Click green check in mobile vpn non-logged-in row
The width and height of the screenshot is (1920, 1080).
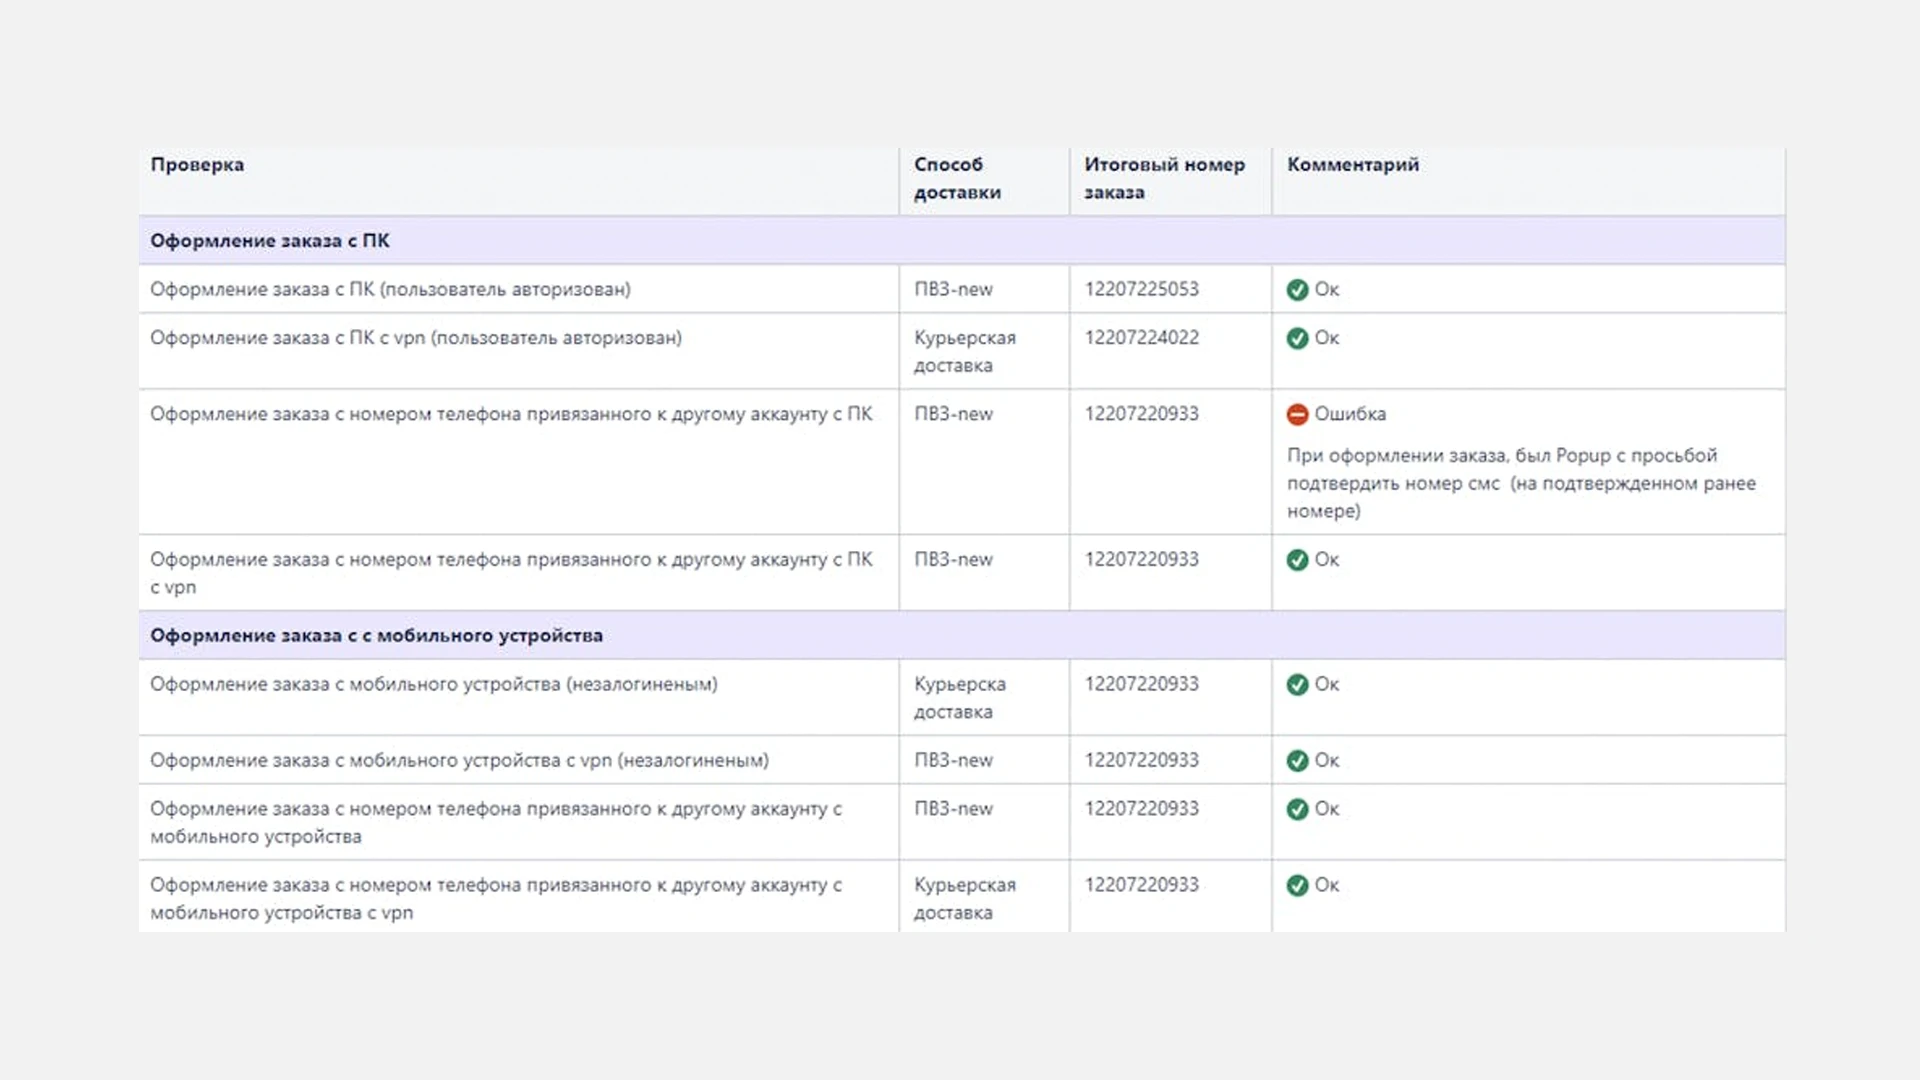click(x=1297, y=761)
